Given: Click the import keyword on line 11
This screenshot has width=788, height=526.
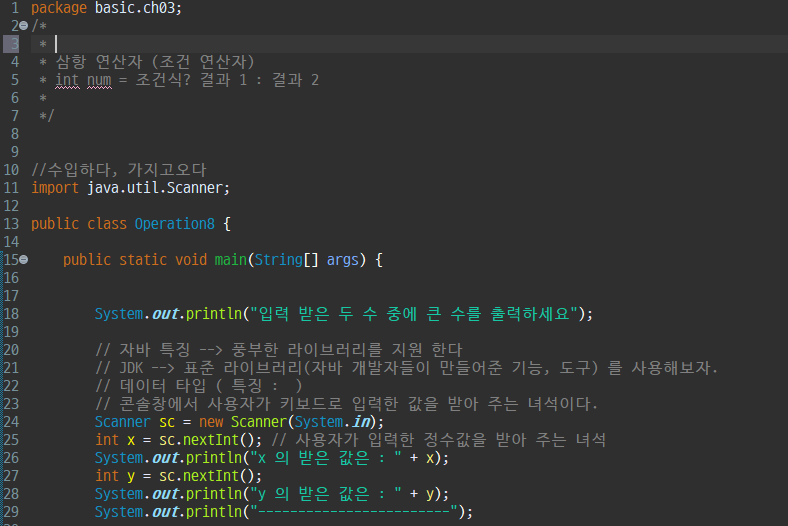Looking at the screenshot, I should [55, 188].
